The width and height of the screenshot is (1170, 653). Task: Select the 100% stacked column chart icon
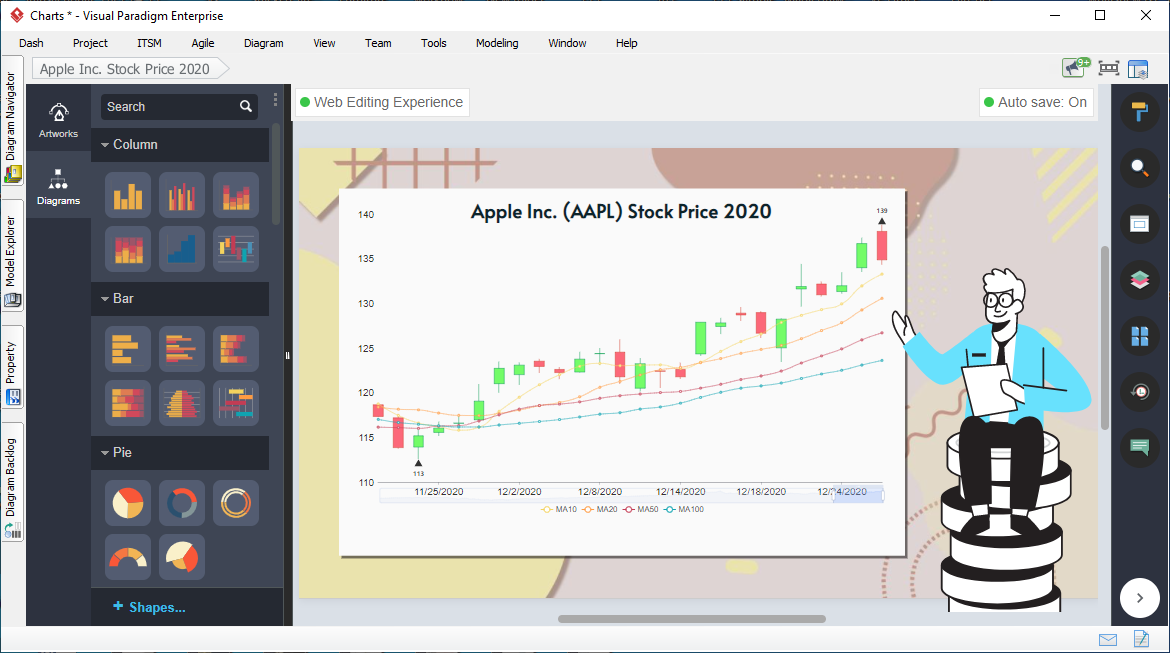tap(128, 249)
